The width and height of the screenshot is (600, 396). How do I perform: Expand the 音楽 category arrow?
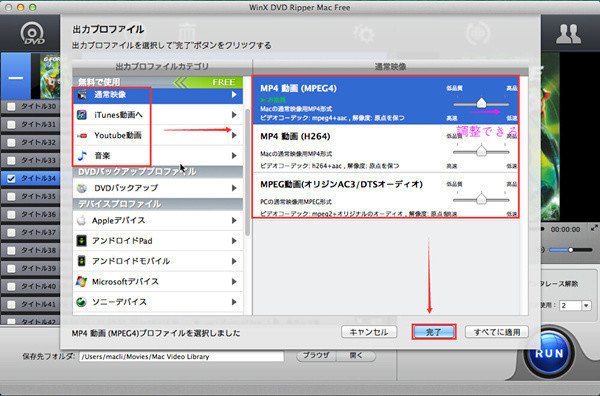tap(234, 156)
